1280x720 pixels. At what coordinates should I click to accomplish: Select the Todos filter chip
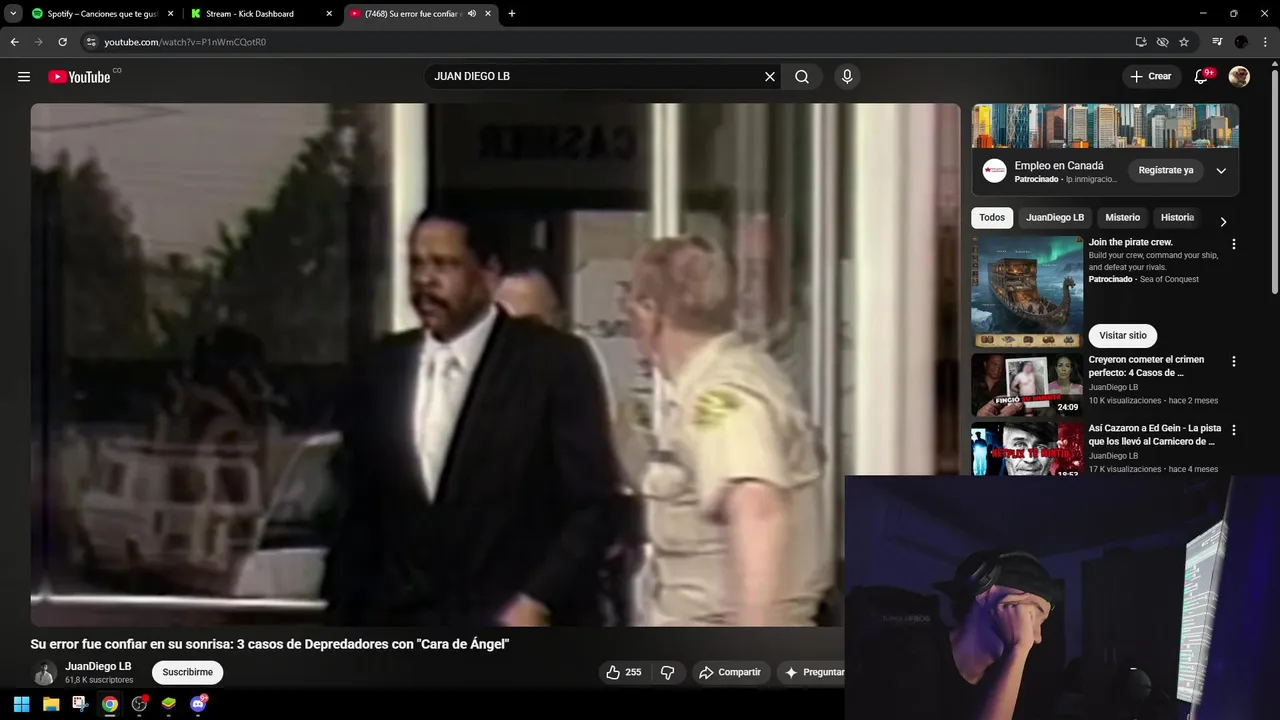coord(992,218)
